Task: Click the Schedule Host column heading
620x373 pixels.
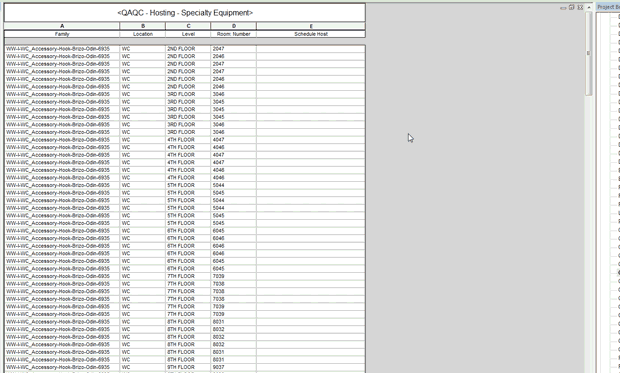Action: click(x=311, y=34)
